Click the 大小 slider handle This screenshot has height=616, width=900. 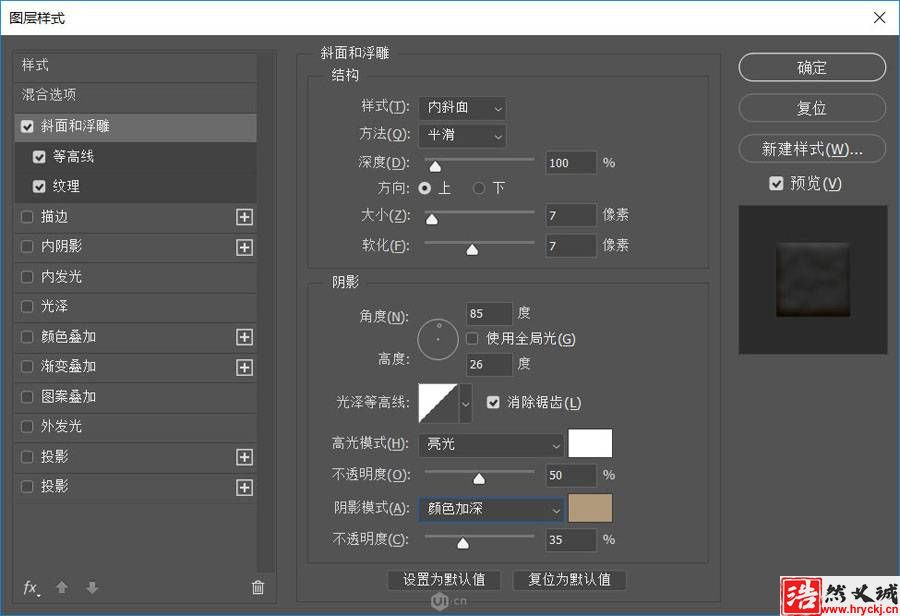(432, 219)
